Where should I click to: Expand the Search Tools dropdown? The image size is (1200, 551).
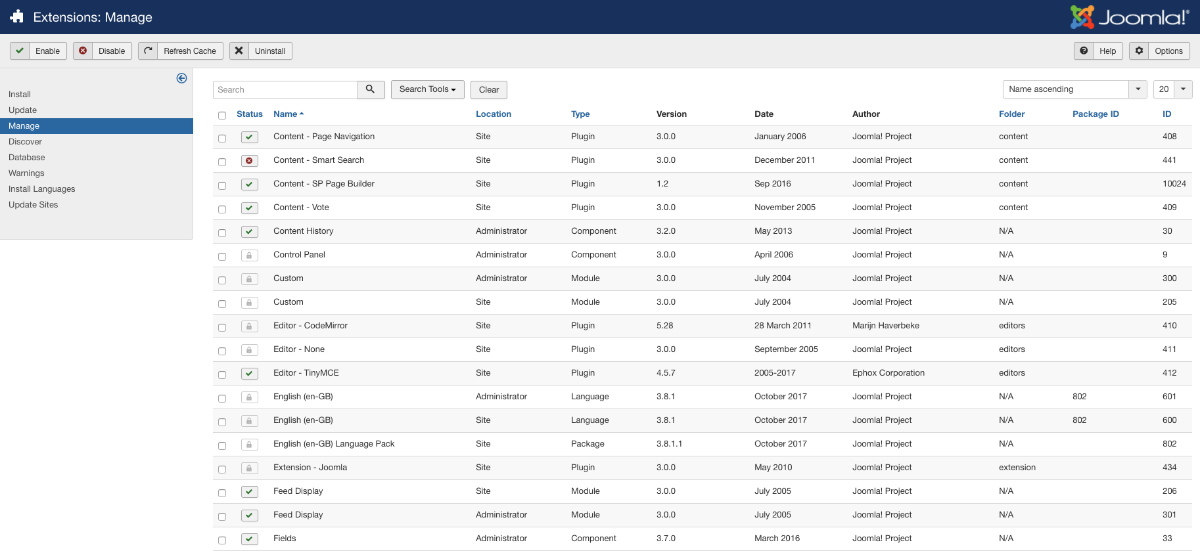427,90
